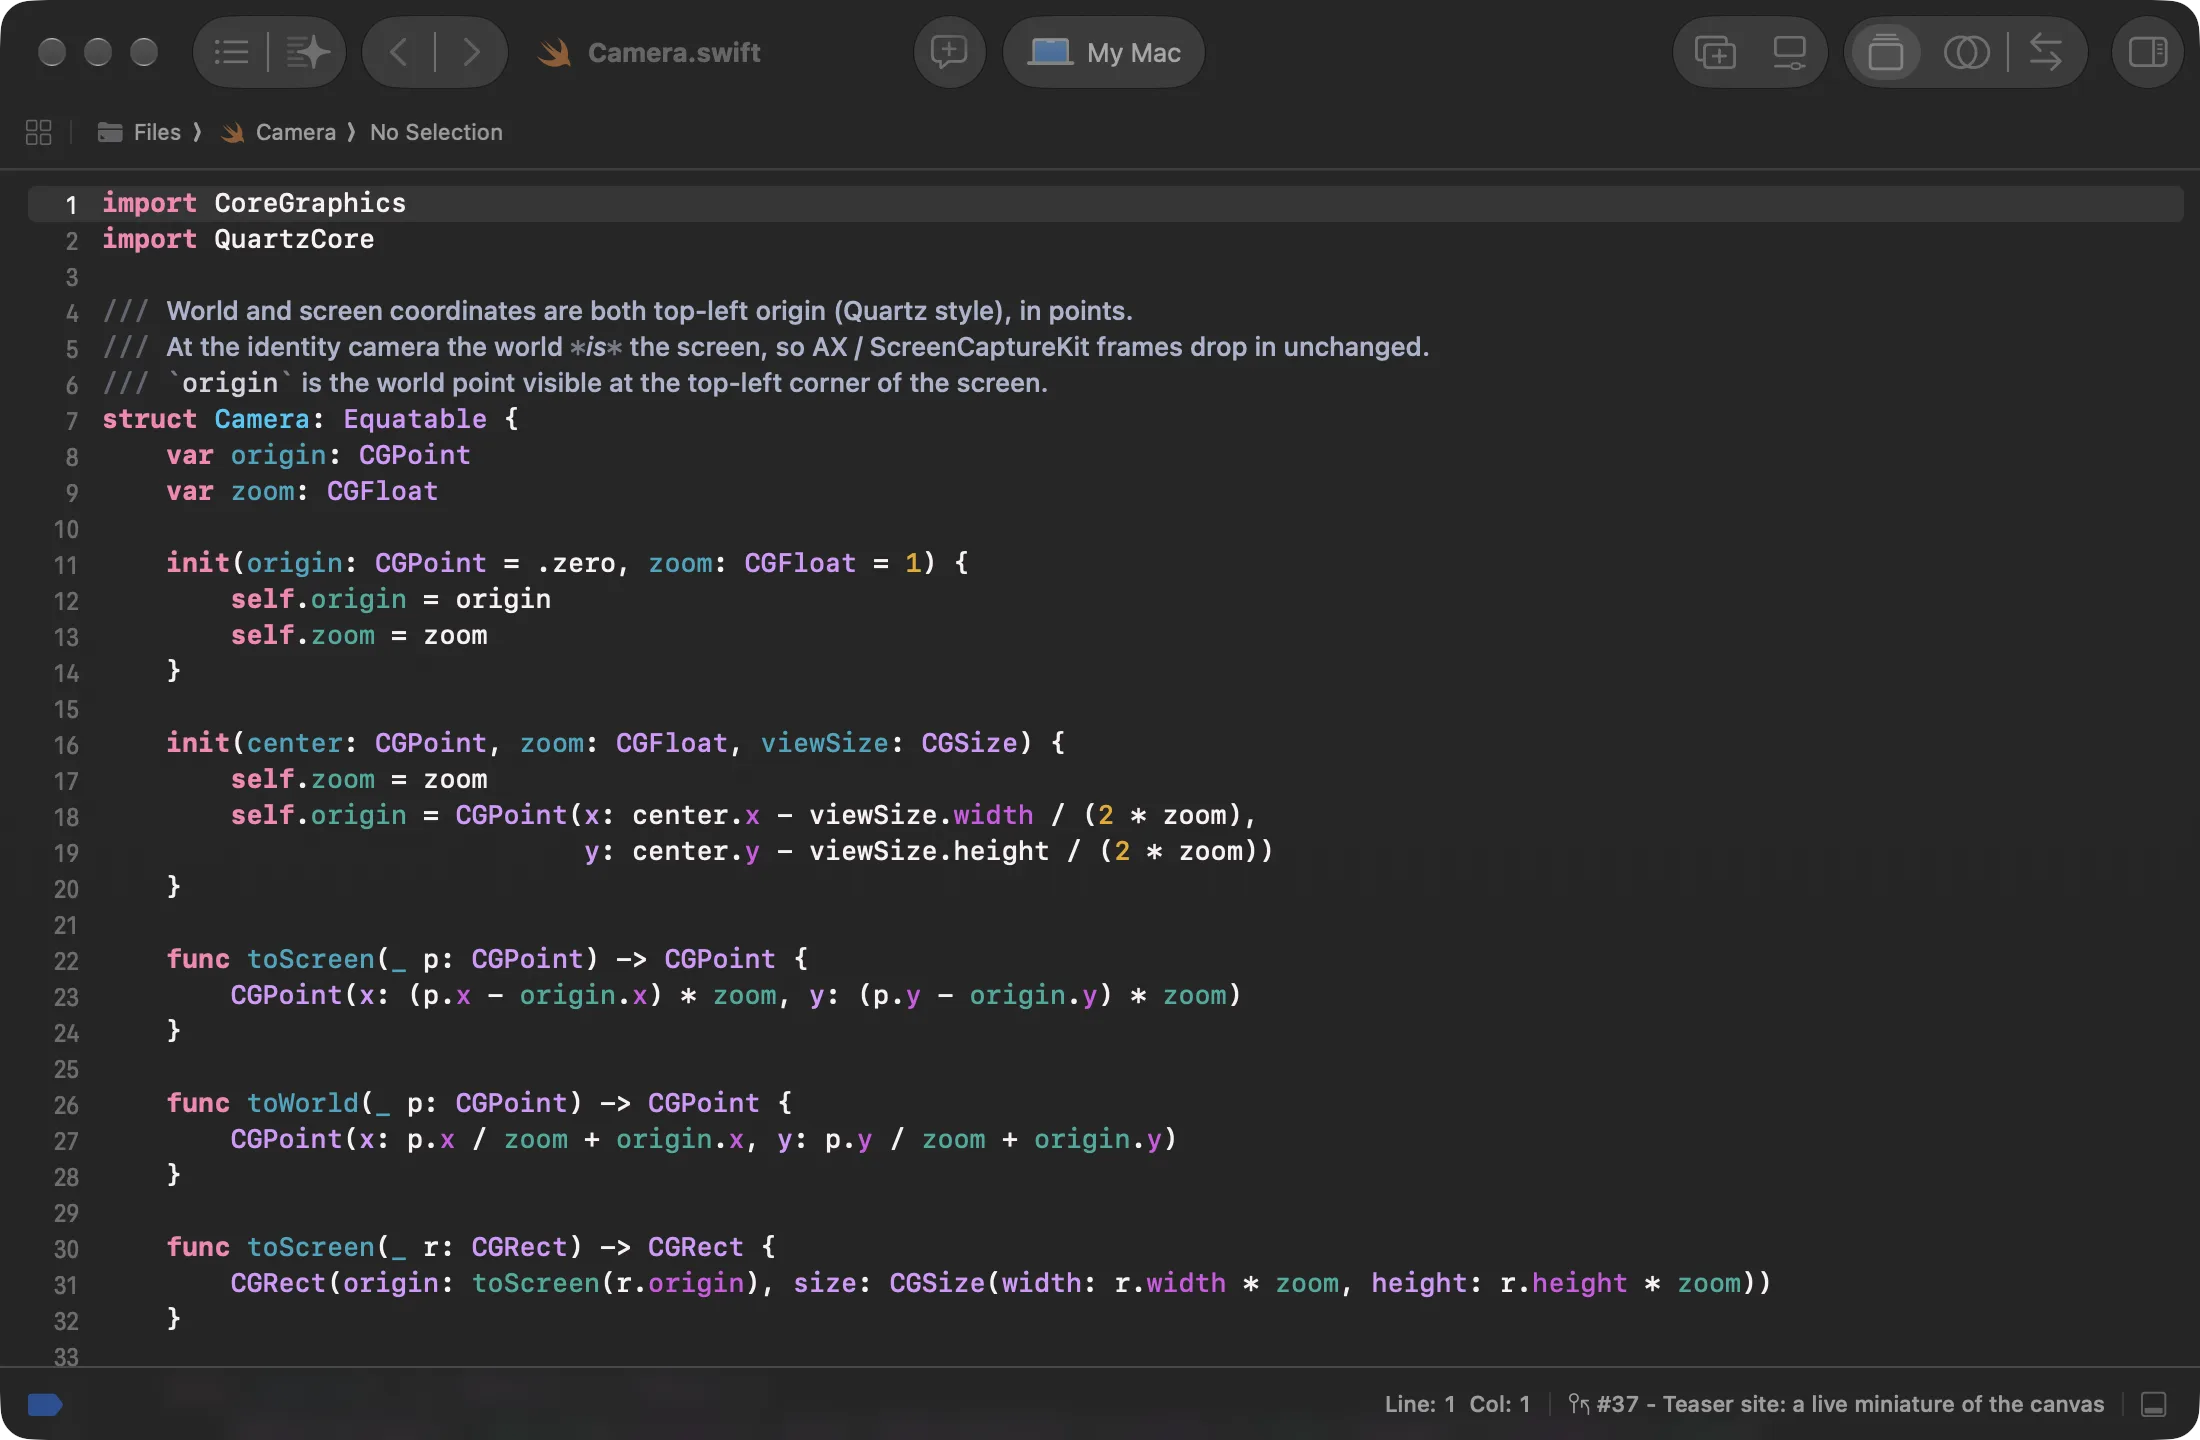Click the branch icon before #37
The width and height of the screenshot is (2200, 1440).
pyautogui.click(x=1579, y=1404)
